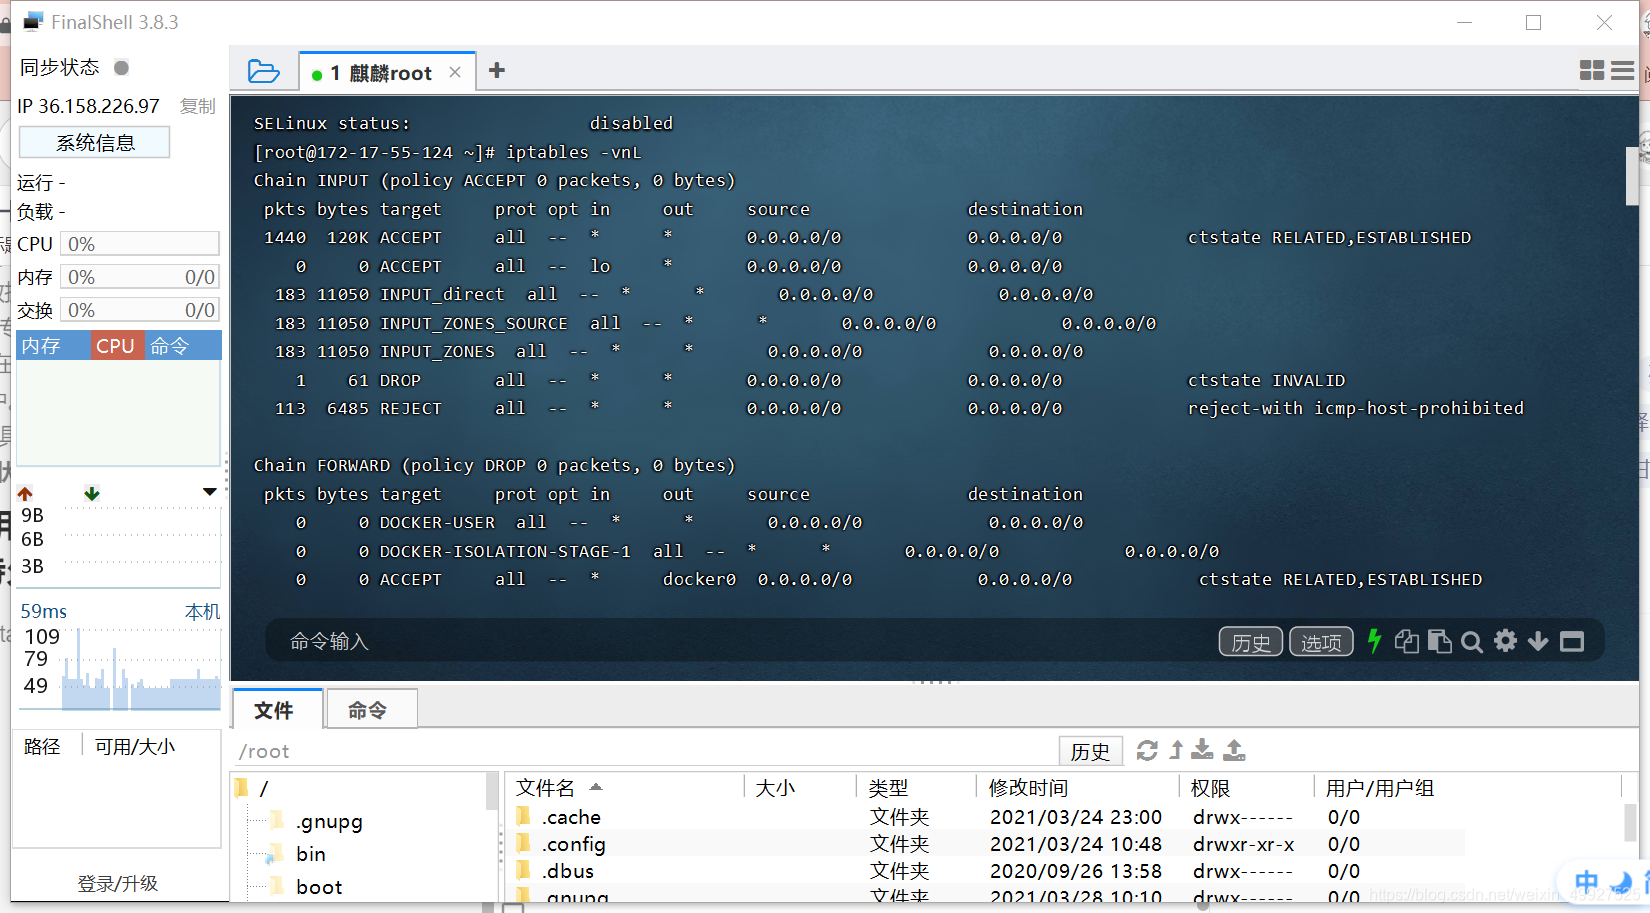This screenshot has width=1650, height=913.
Task: Download selected file icon
Action: click(1203, 749)
